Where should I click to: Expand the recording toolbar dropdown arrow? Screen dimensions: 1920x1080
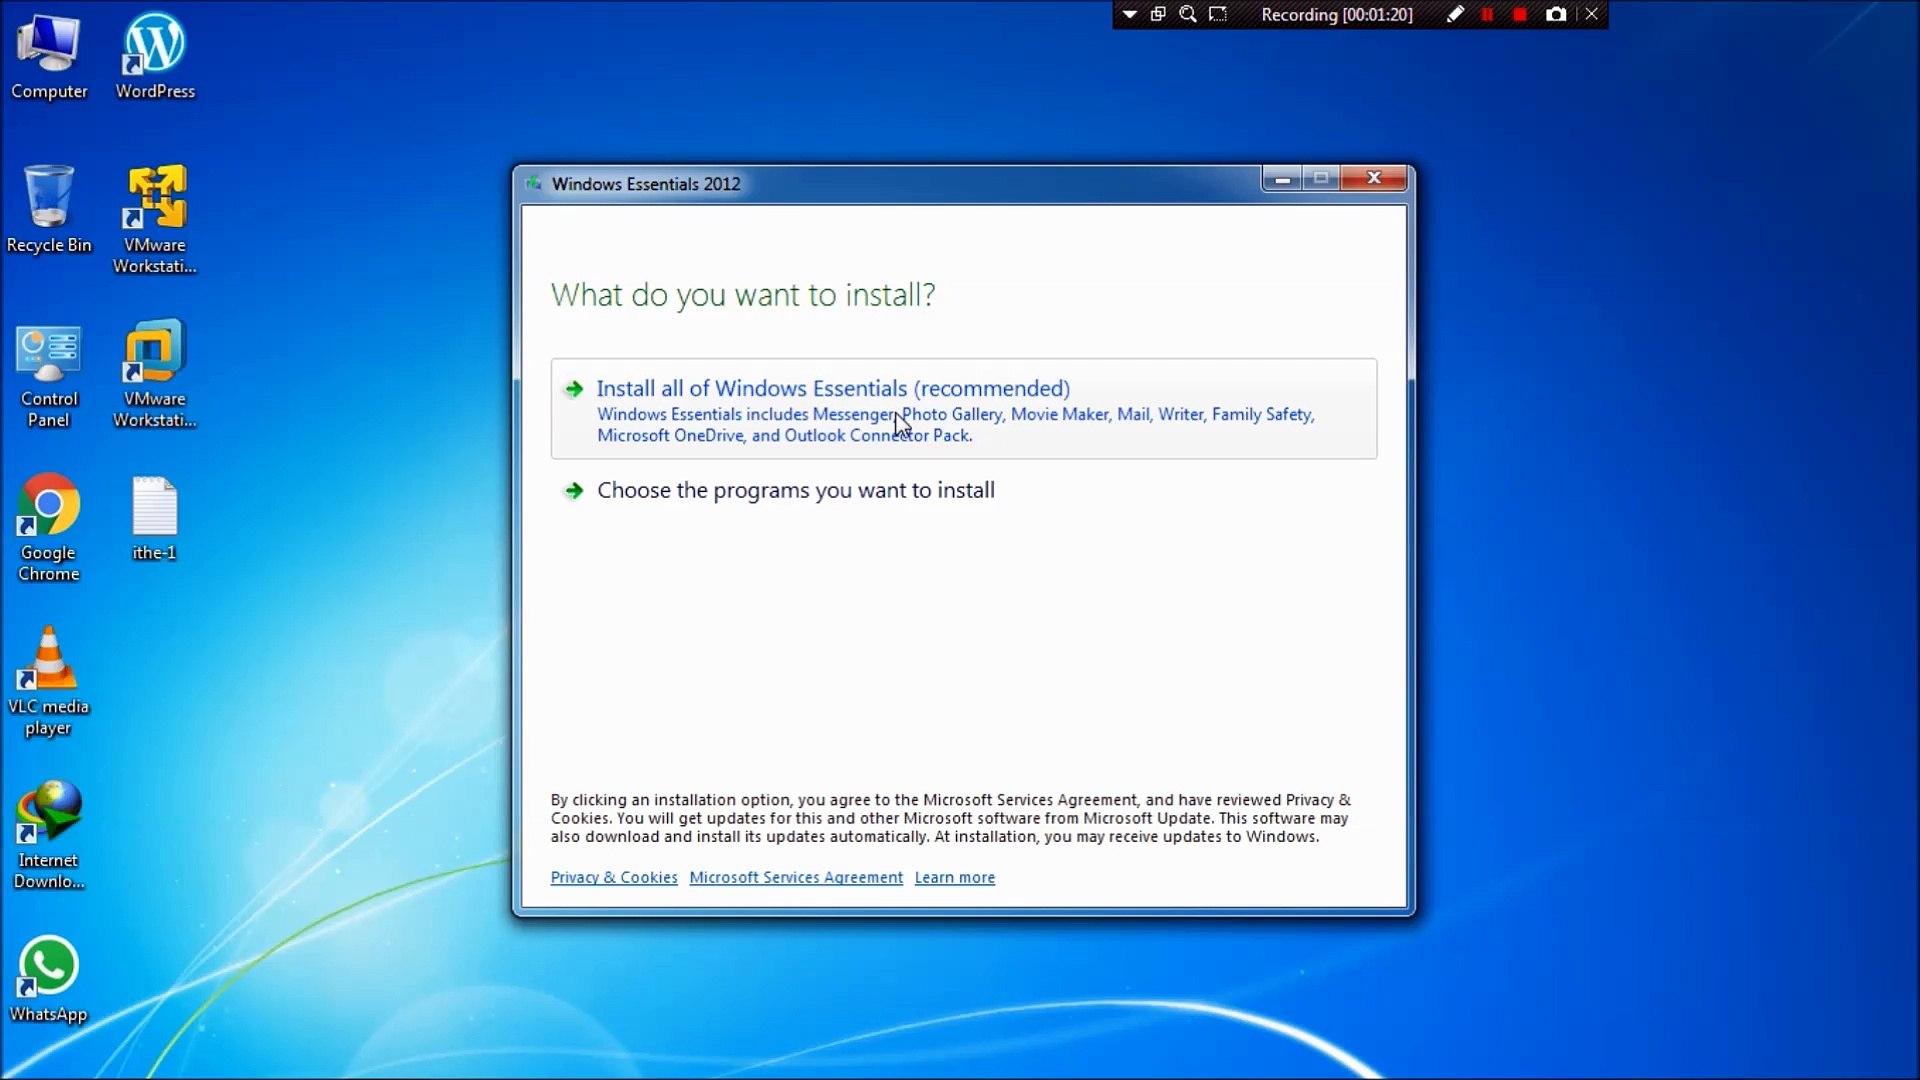[1129, 15]
